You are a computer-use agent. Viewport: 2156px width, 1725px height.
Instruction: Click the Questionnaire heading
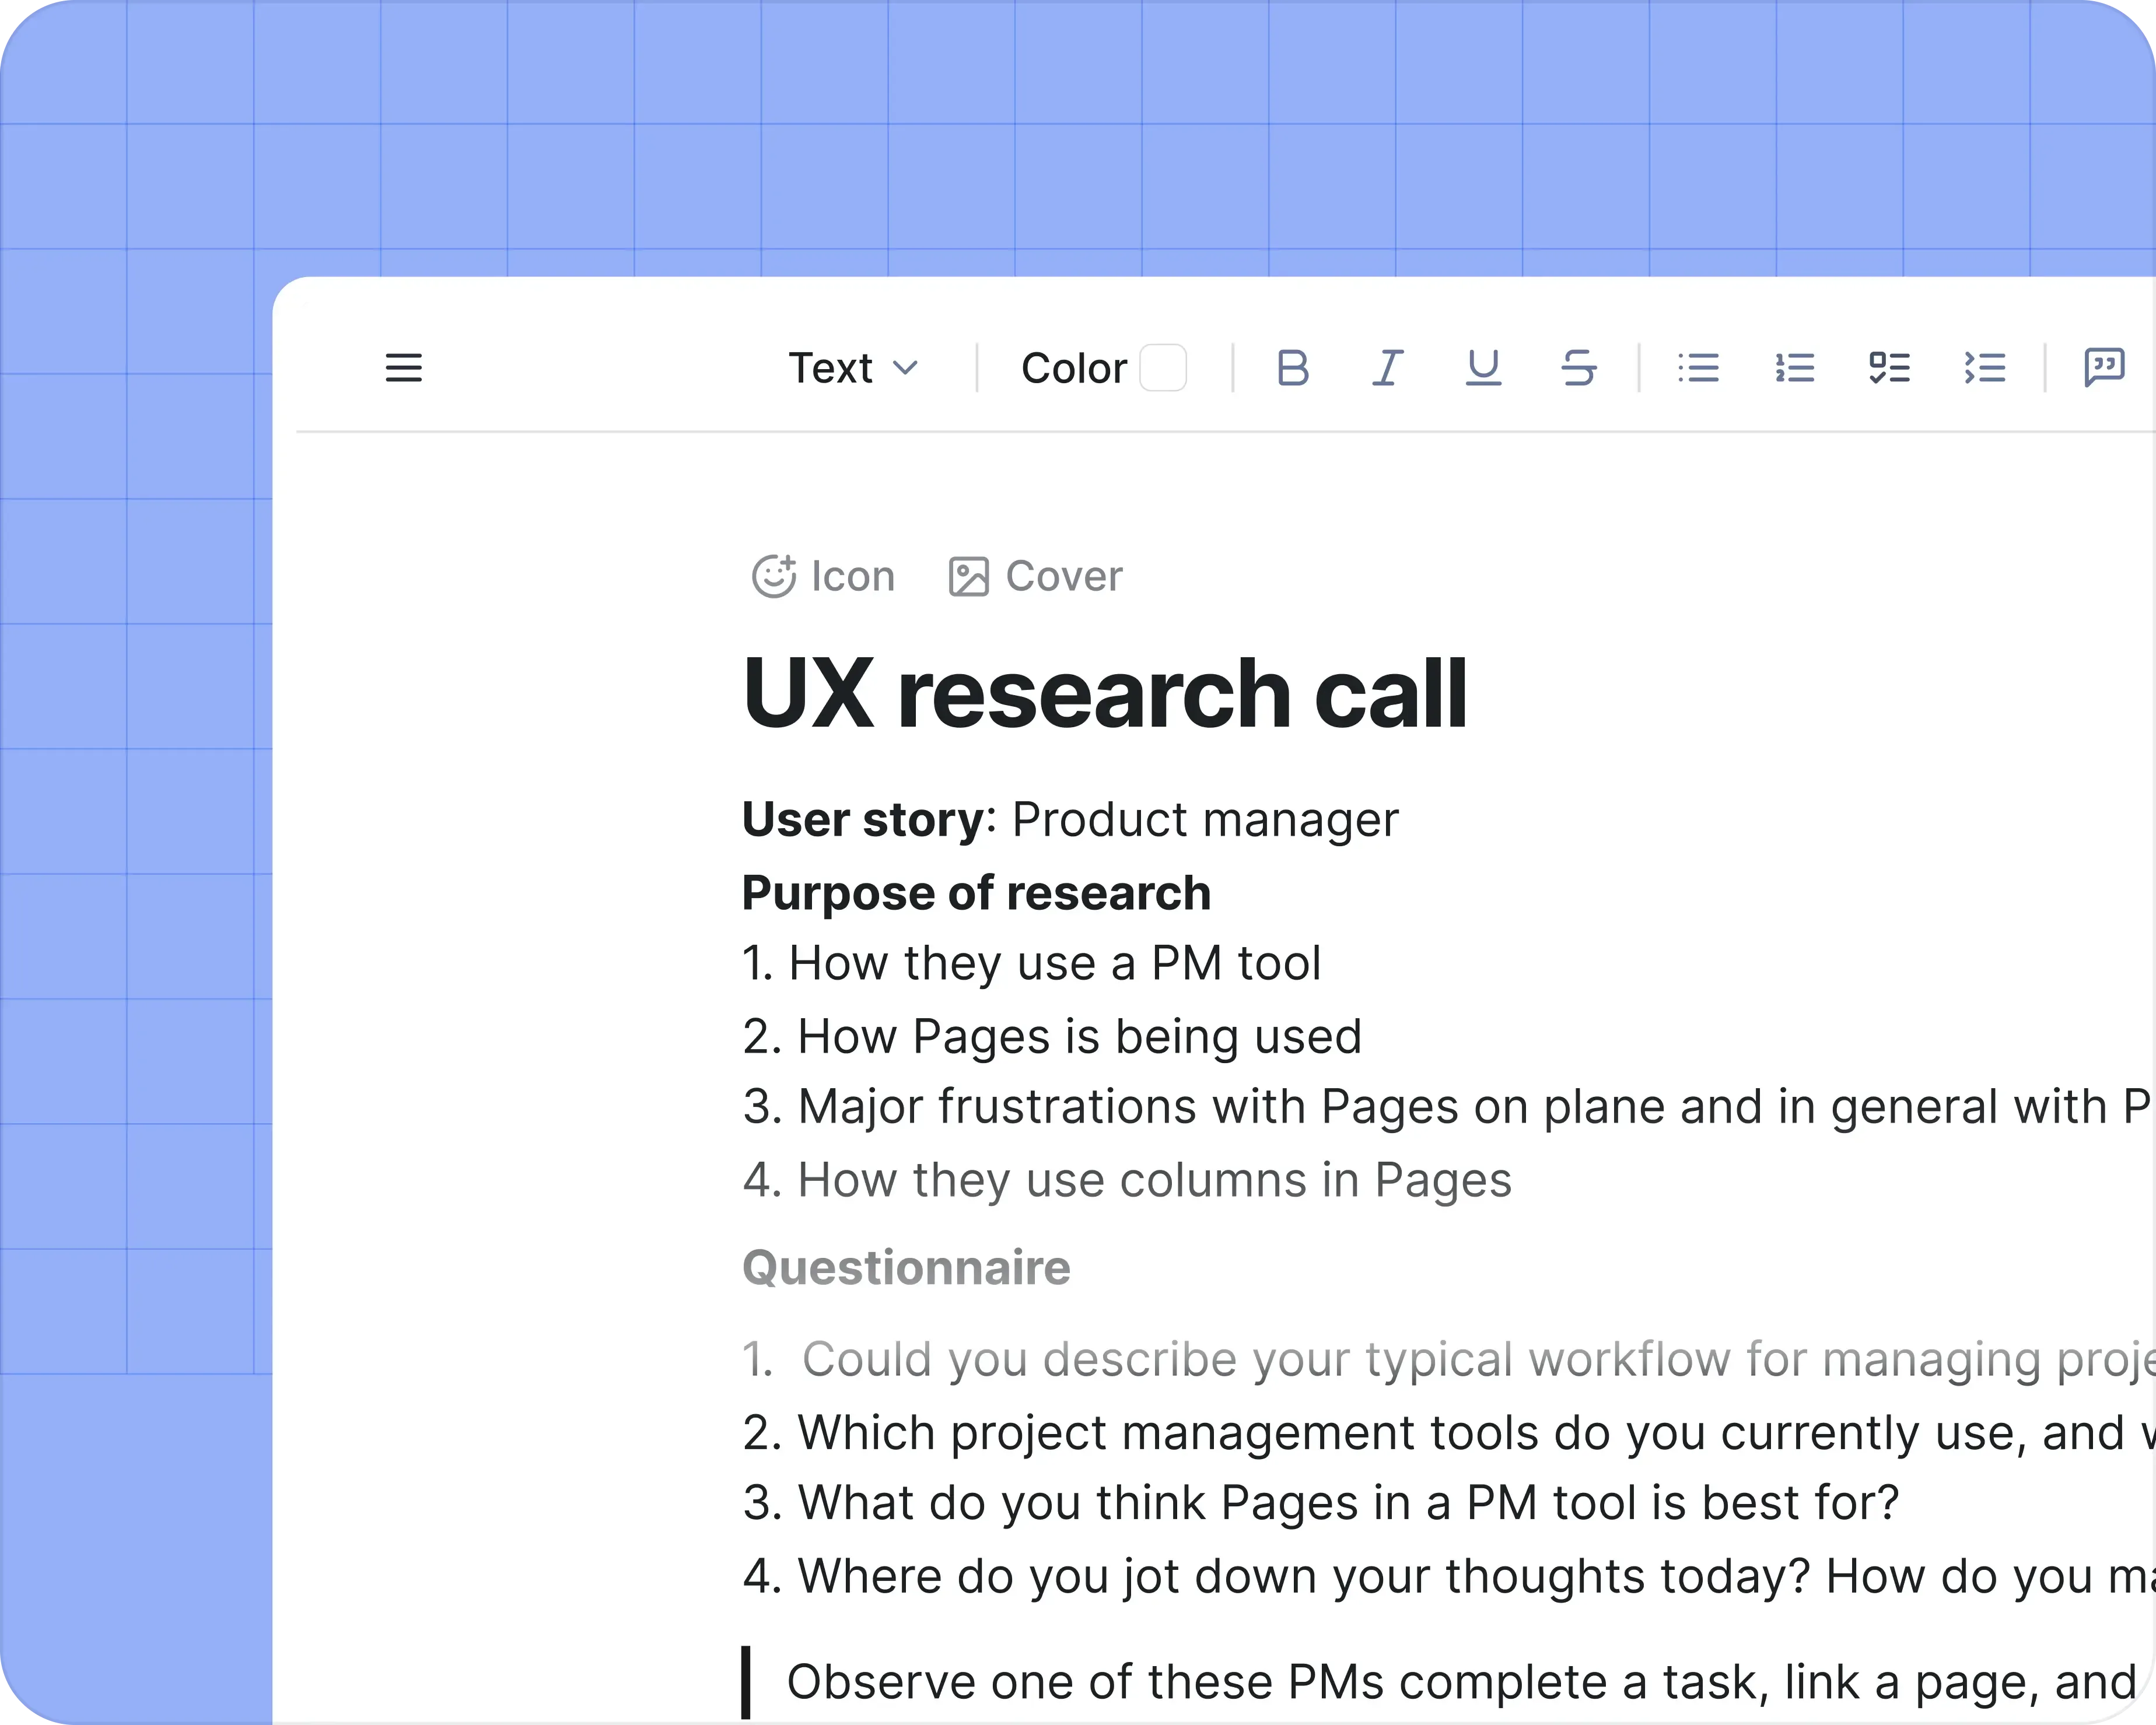(906, 1268)
